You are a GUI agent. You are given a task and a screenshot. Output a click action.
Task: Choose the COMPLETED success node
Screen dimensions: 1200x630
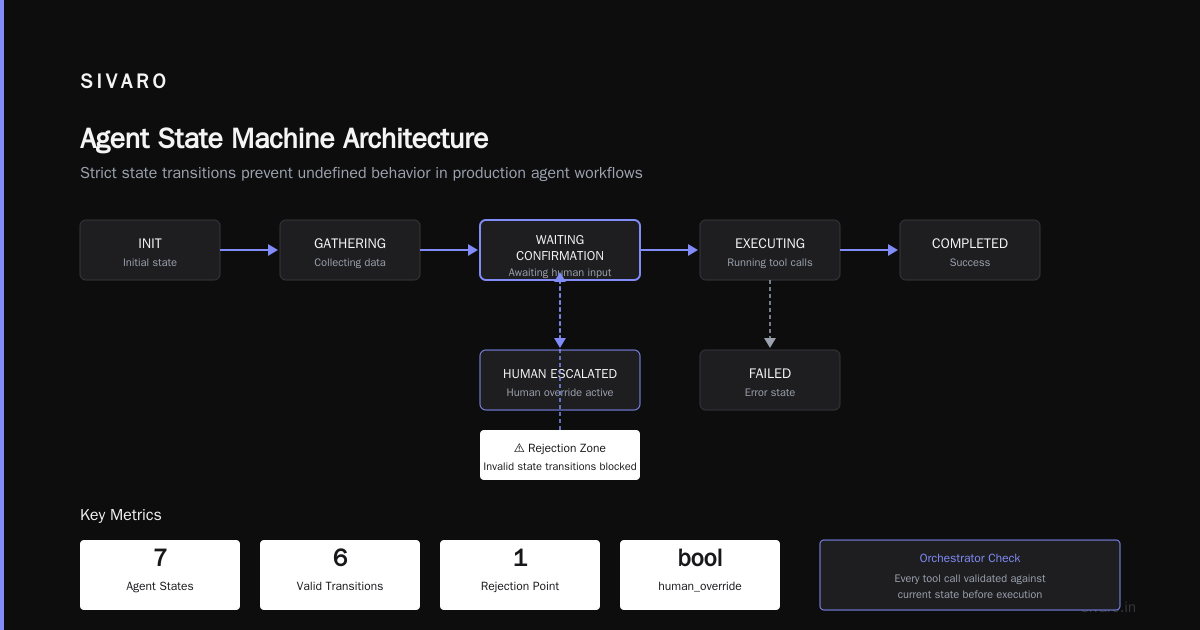(x=970, y=250)
